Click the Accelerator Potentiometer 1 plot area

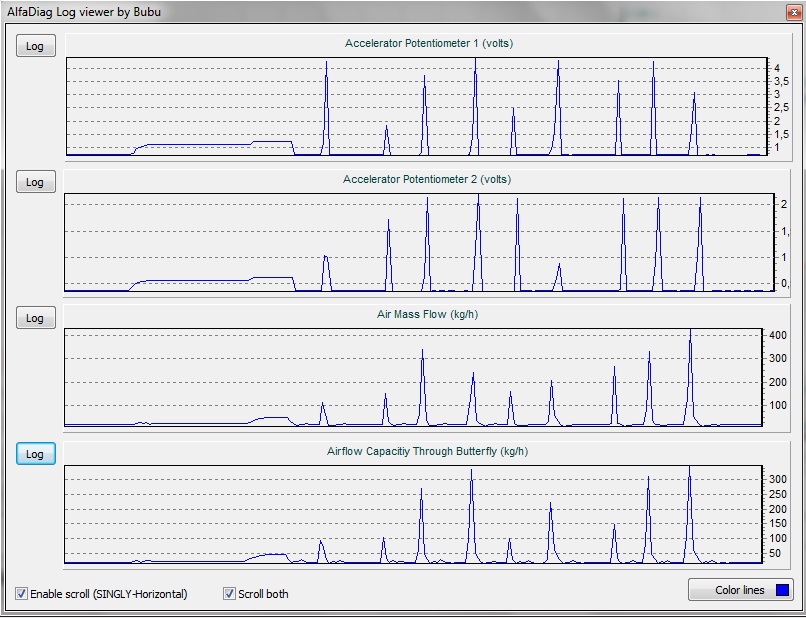[x=417, y=106]
